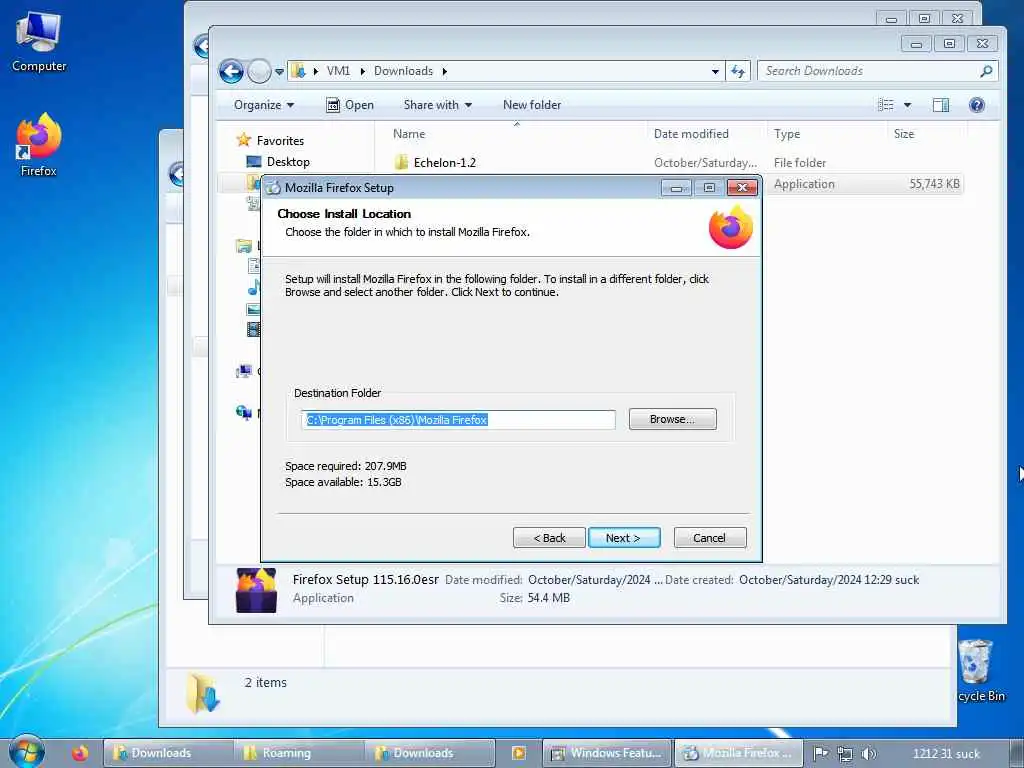Open the Share with menu
Screen dimensions: 1024x768
click(x=438, y=104)
